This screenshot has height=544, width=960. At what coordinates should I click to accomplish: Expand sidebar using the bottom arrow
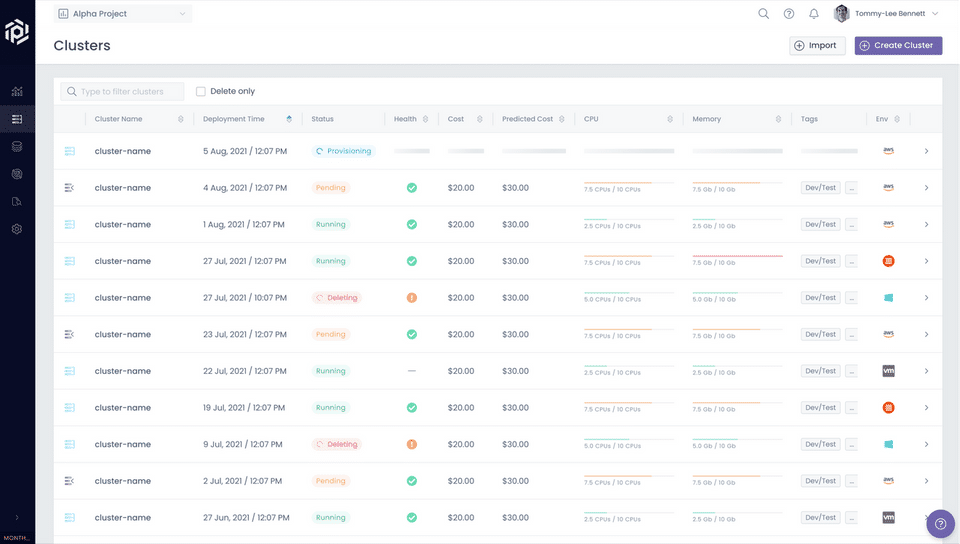tap(17, 517)
